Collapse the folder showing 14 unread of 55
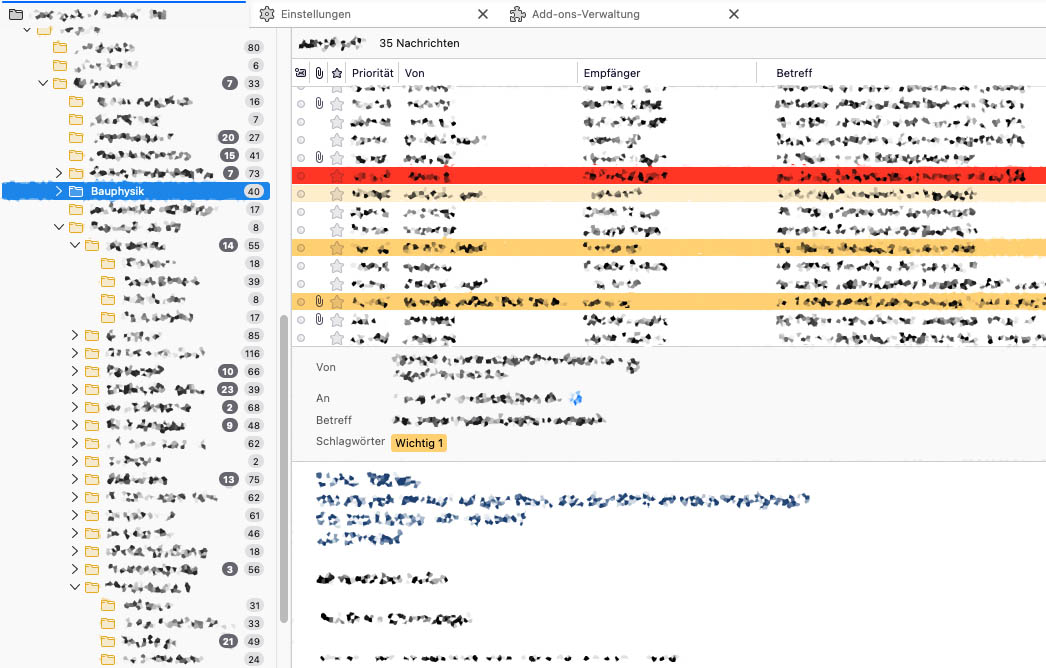This screenshot has height=668, width=1046. [74, 245]
